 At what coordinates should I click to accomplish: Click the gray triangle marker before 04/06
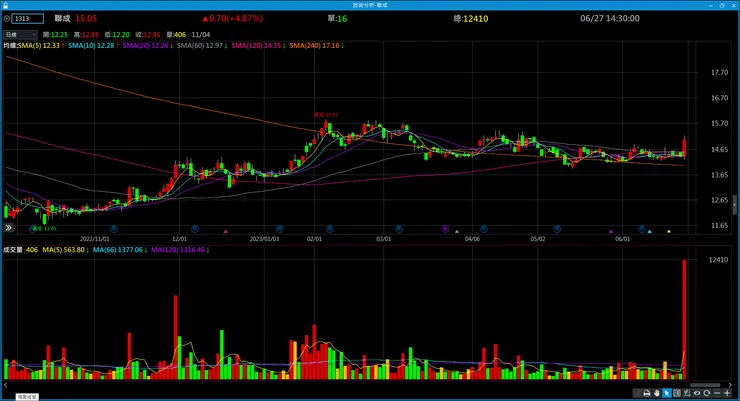(457, 231)
